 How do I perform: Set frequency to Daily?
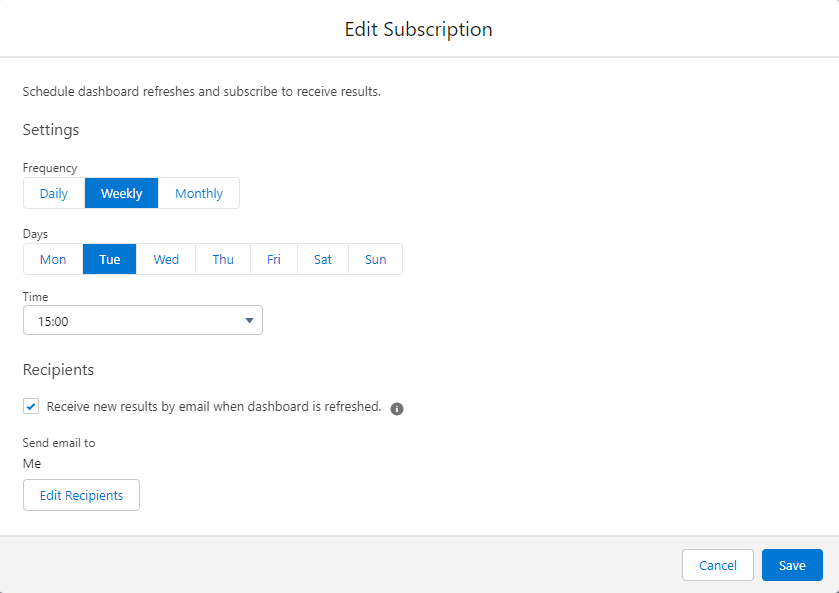[x=54, y=193]
